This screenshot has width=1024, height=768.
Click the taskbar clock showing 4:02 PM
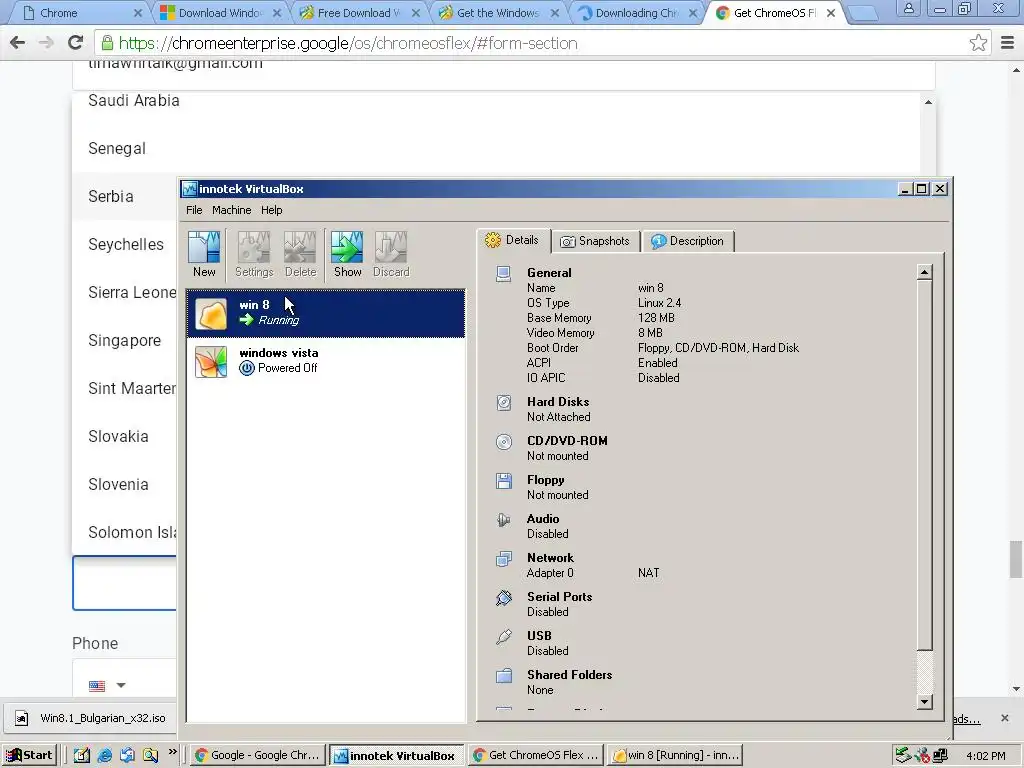[986, 756]
